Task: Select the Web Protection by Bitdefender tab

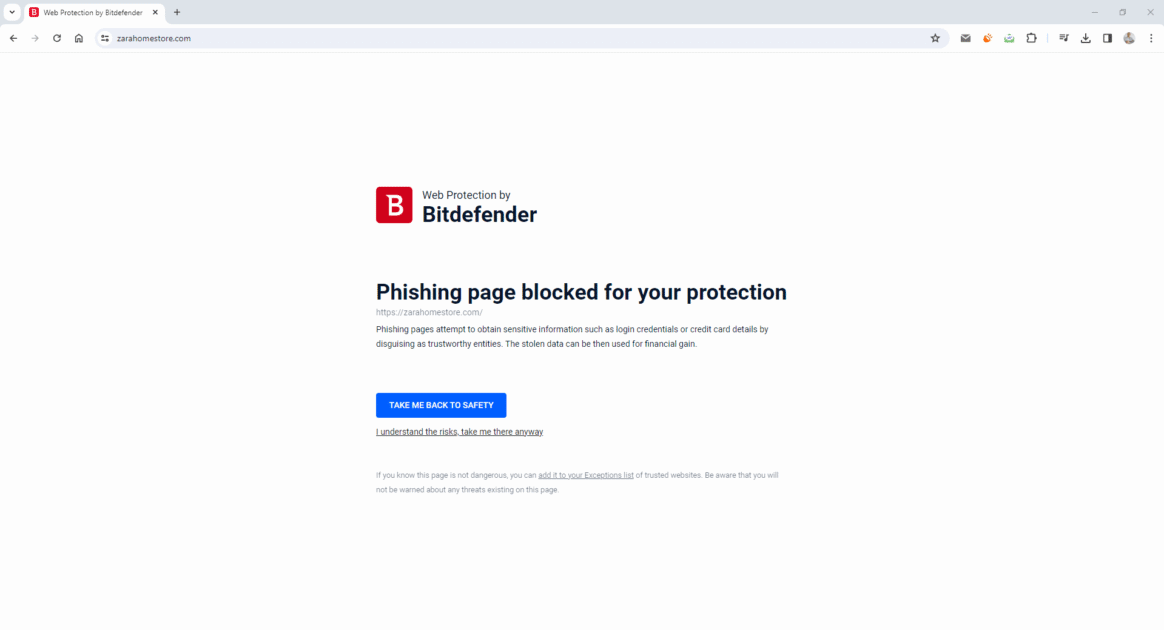Action: pos(90,12)
